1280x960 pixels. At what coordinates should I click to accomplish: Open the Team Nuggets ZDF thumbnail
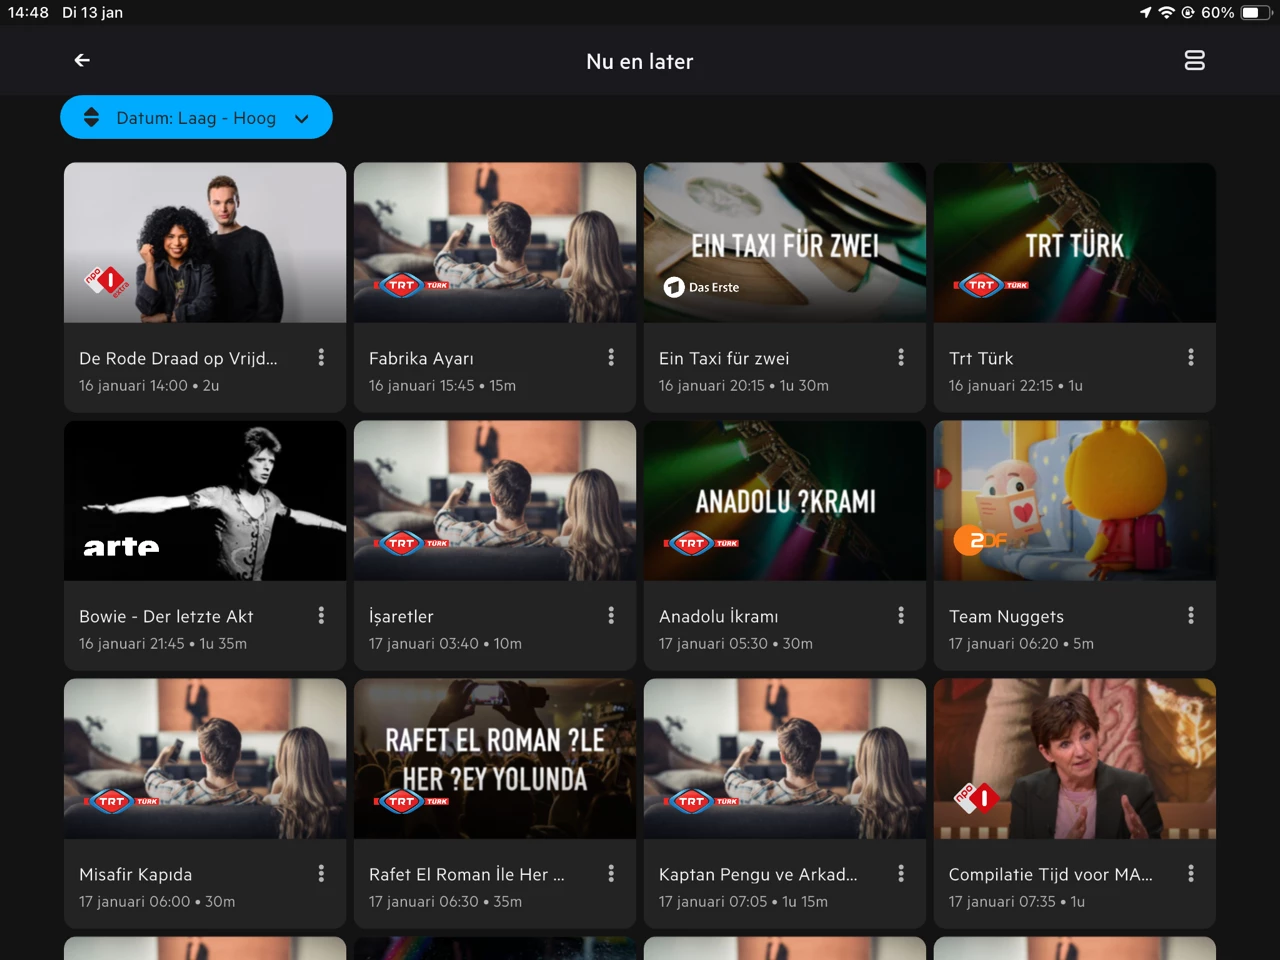pyautogui.click(x=1075, y=501)
